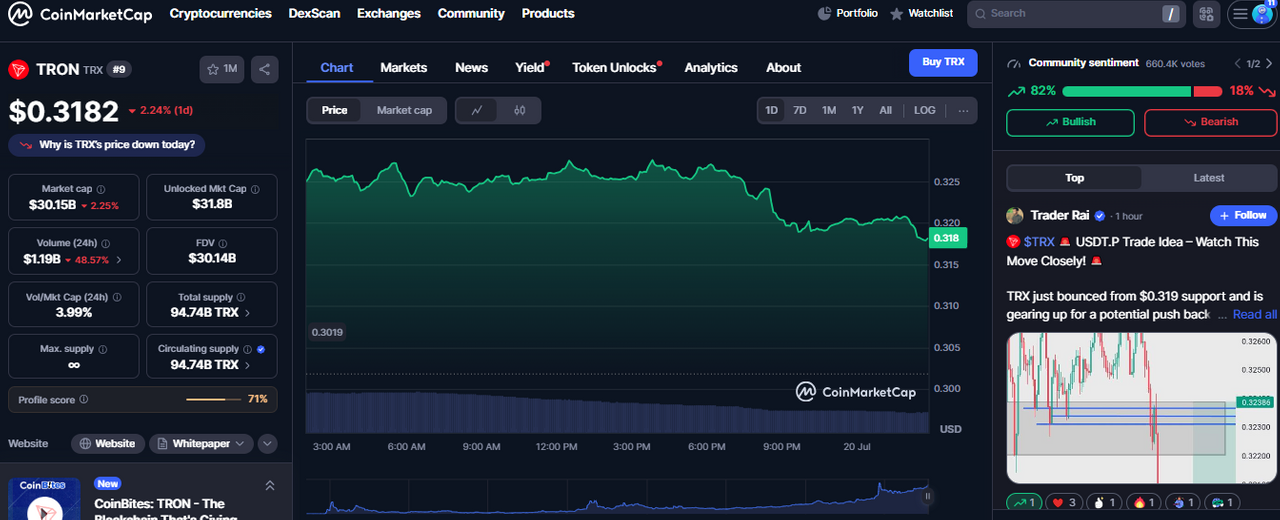Click Volume (24h) info icon

107,243
